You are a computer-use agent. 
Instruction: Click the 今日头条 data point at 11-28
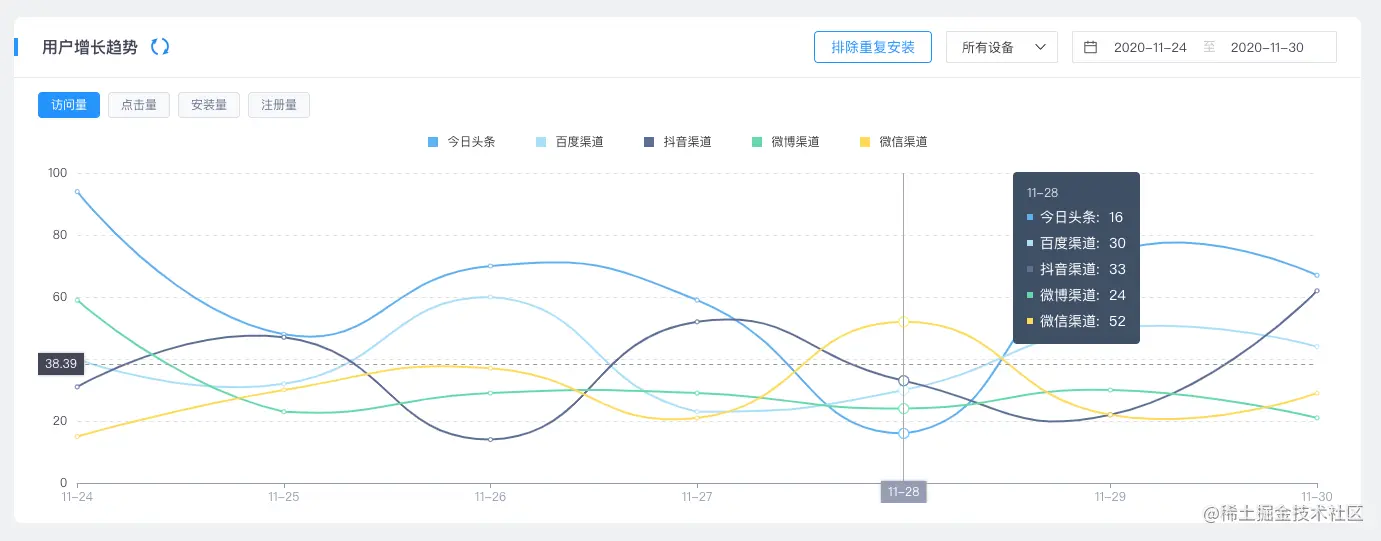[904, 434]
